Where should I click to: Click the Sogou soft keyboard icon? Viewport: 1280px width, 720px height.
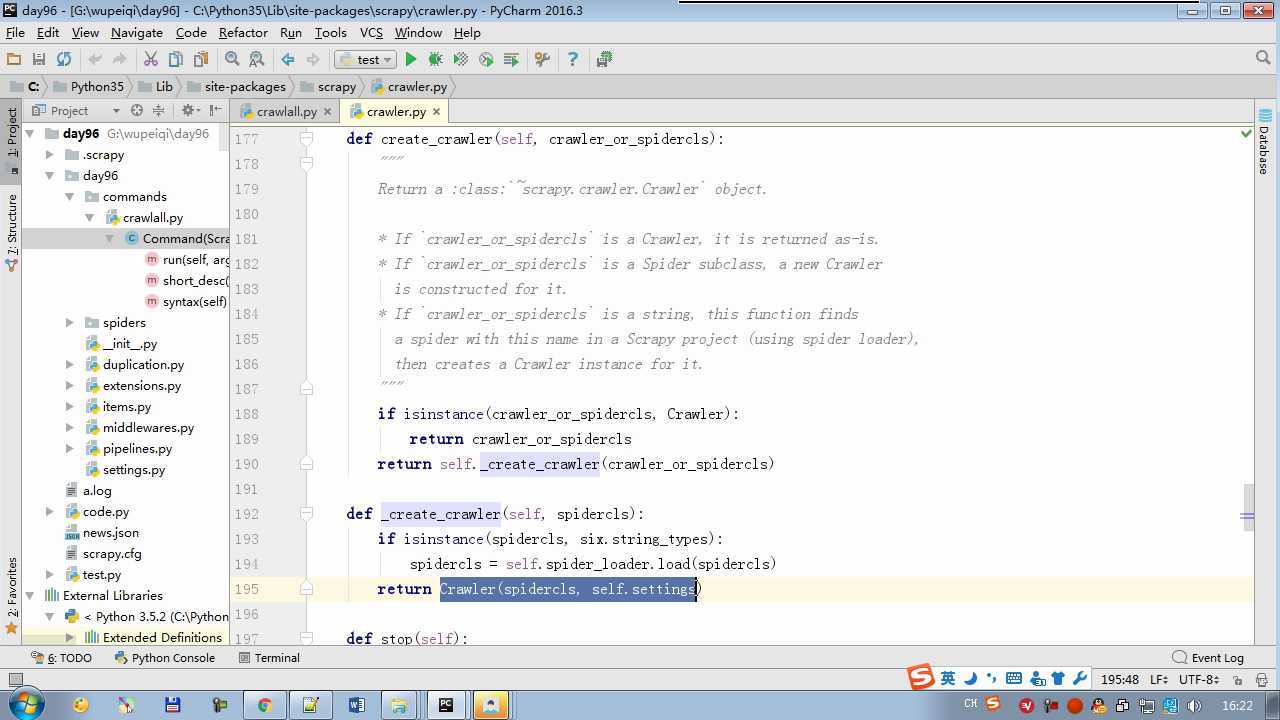(x=1014, y=678)
